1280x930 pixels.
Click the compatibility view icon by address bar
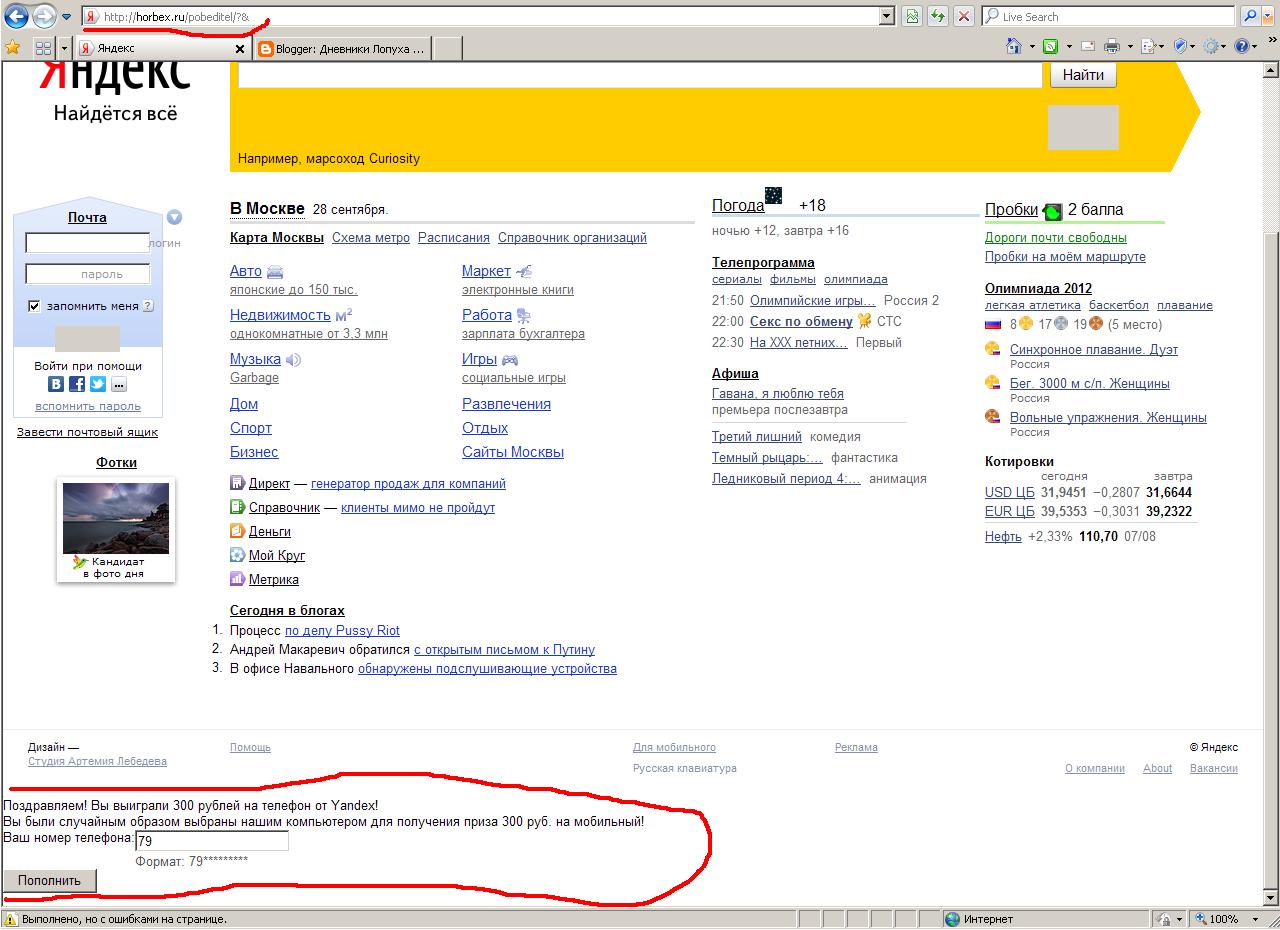coord(912,16)
